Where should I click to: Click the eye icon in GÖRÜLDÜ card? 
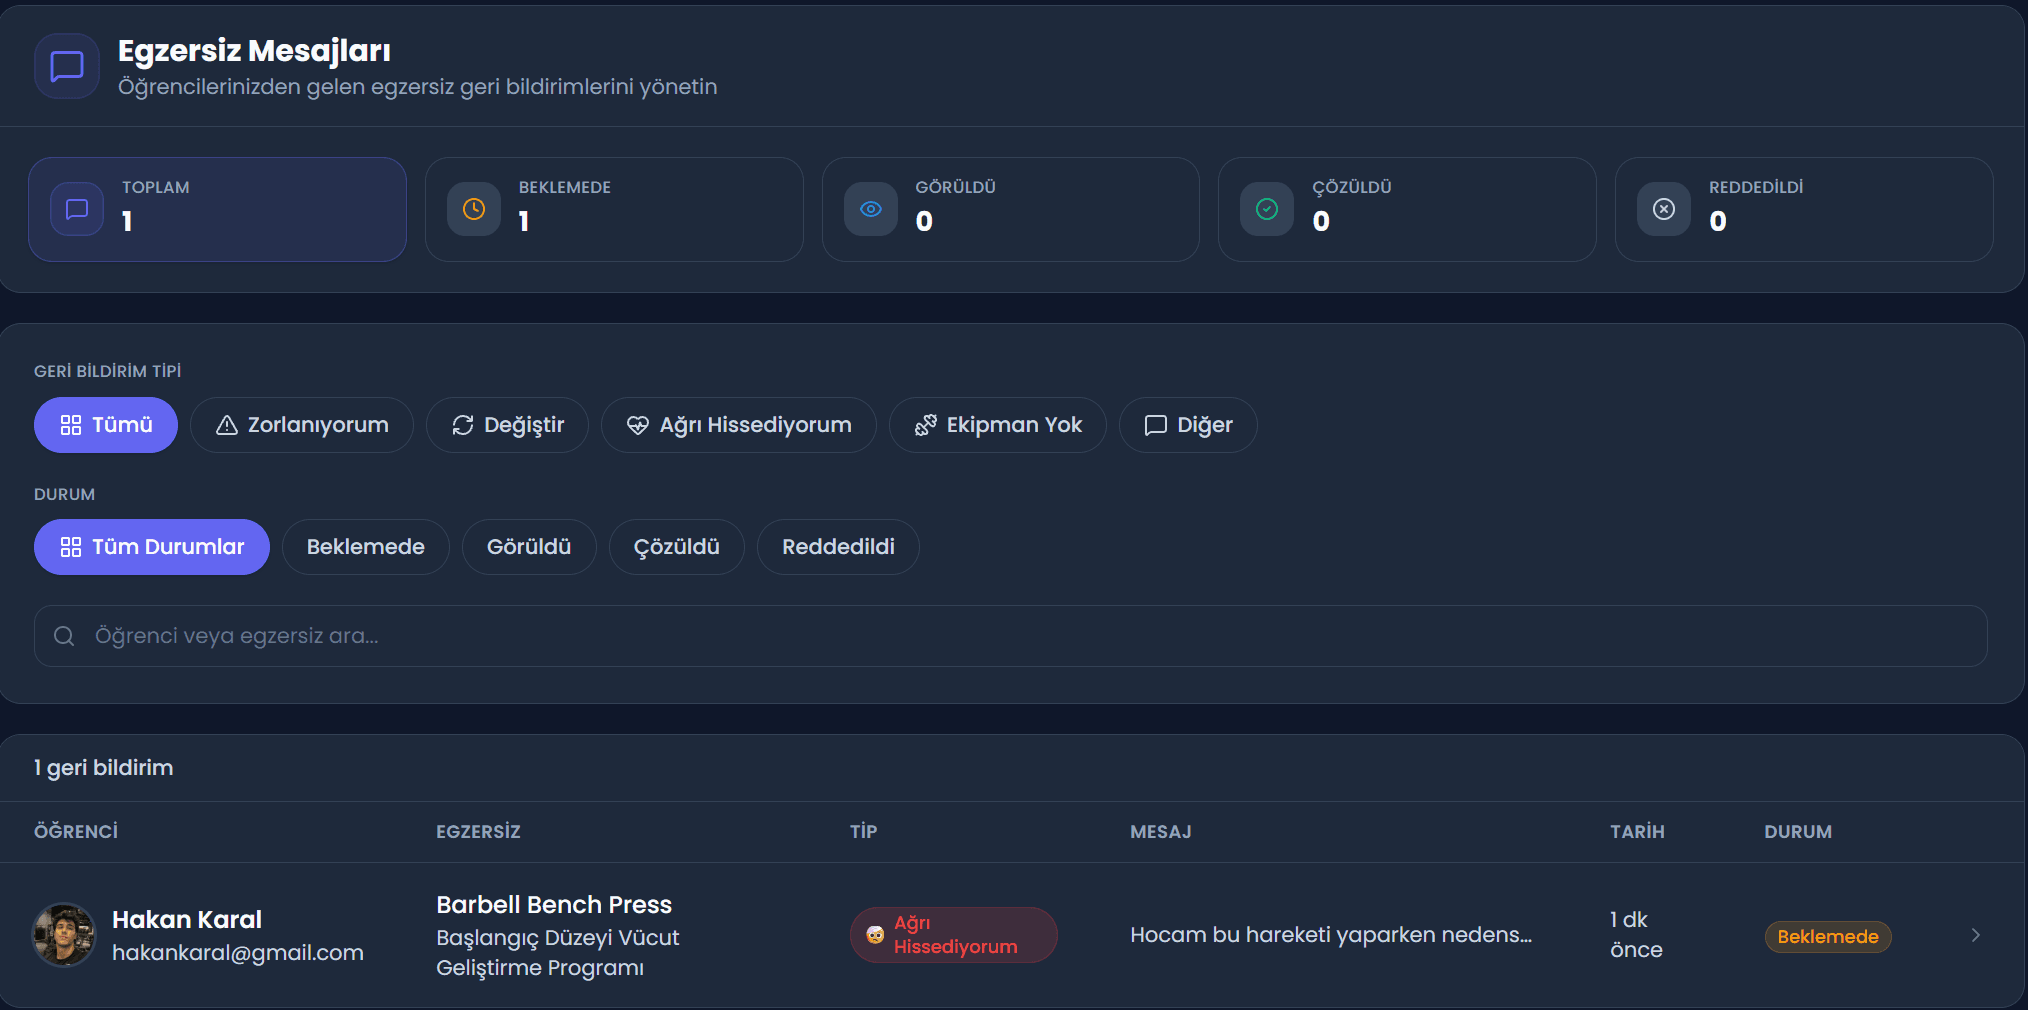pyautogui.click(x=871, y=209)
